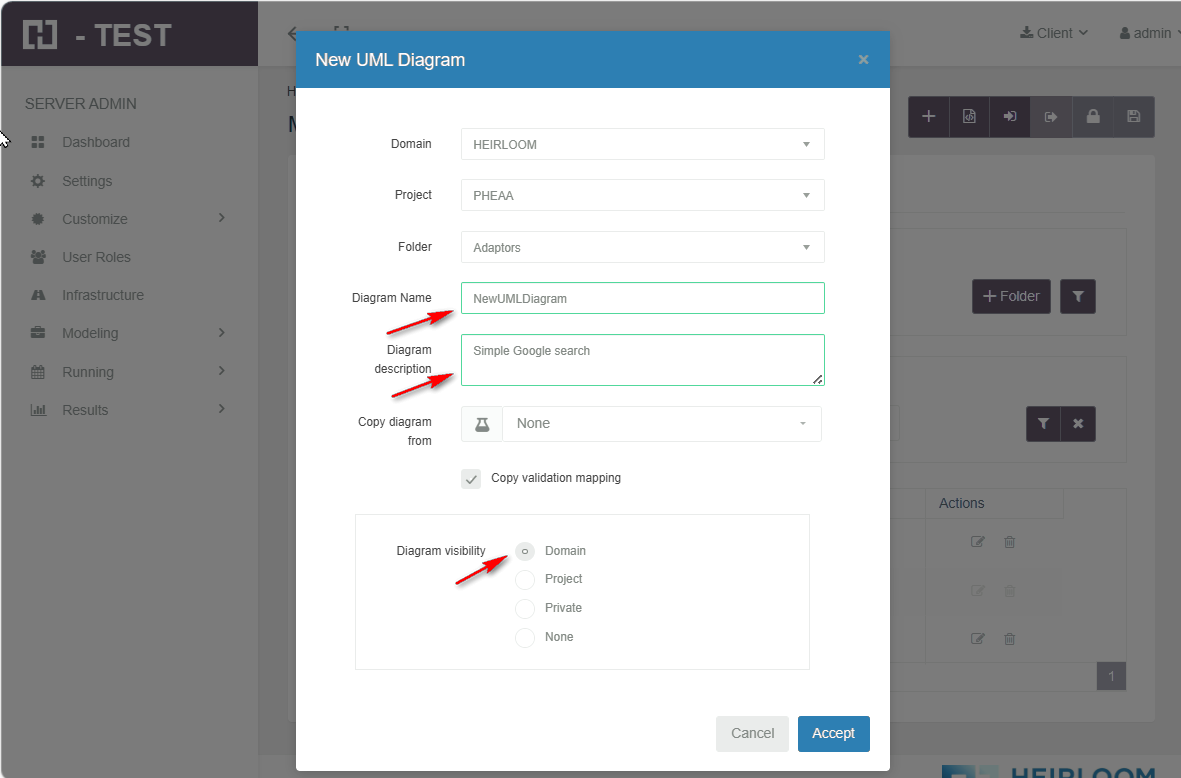Select Project diagram visibility option

click(525, 580)
